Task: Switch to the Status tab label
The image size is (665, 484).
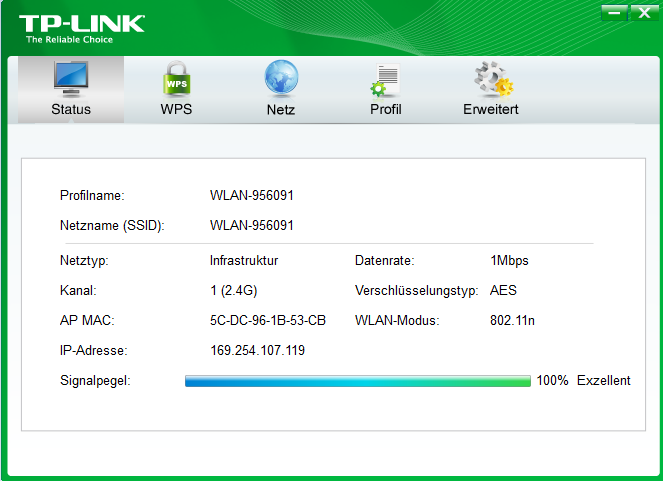Action: click(71, 109)
